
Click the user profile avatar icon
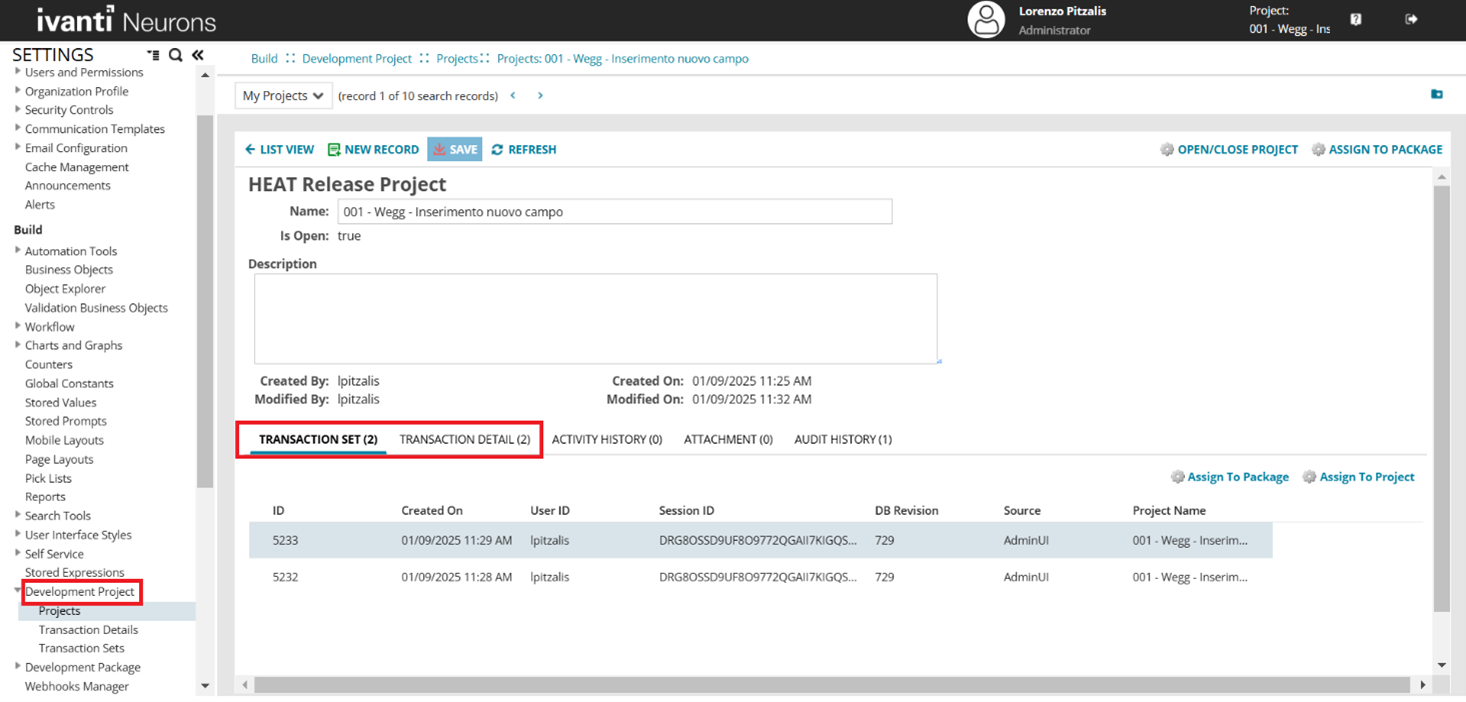986,20
